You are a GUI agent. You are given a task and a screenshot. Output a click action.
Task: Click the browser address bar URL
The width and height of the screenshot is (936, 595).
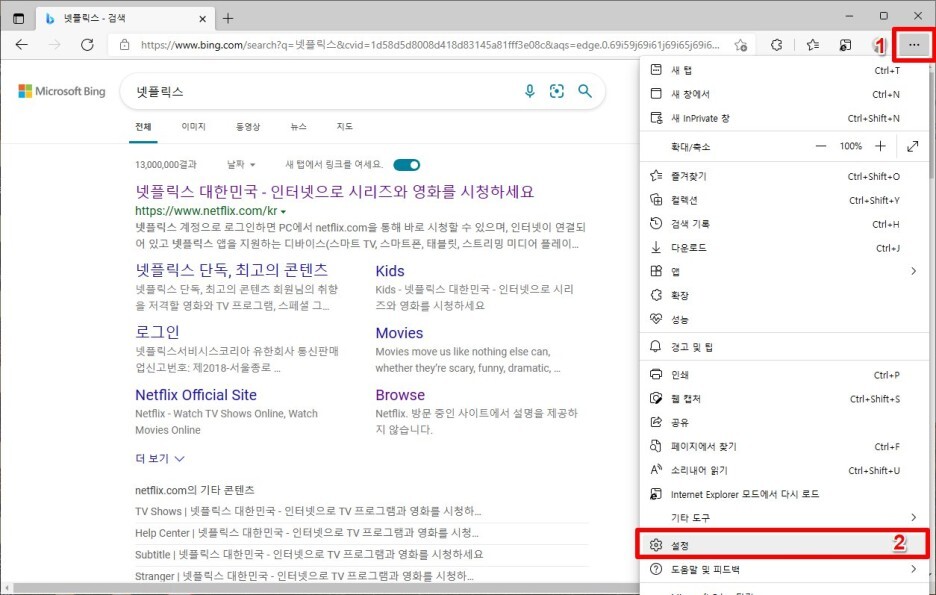pyautogui.click(x=430, y=45)
